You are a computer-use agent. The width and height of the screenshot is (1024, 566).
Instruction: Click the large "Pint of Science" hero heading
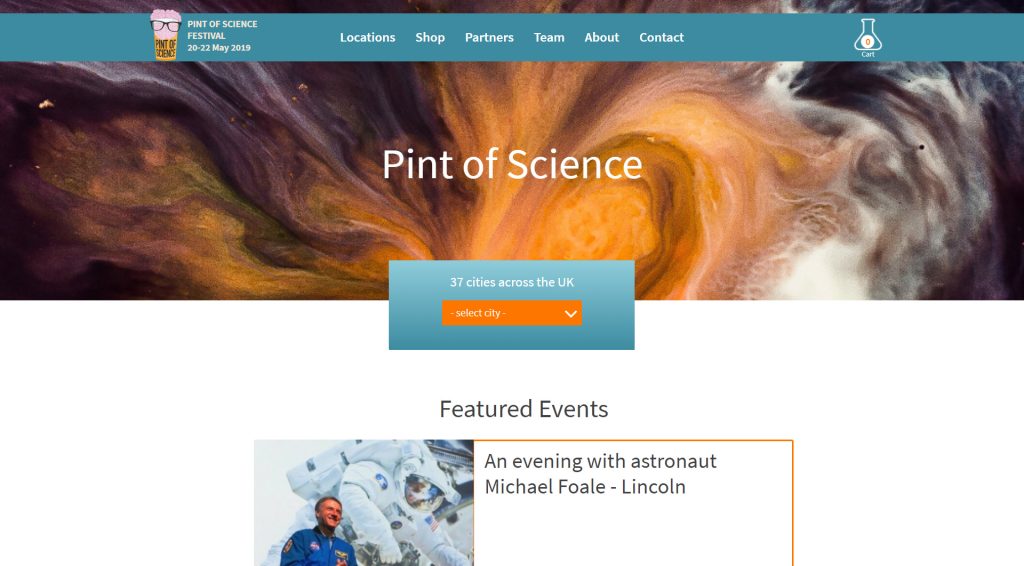coord(512,164)
